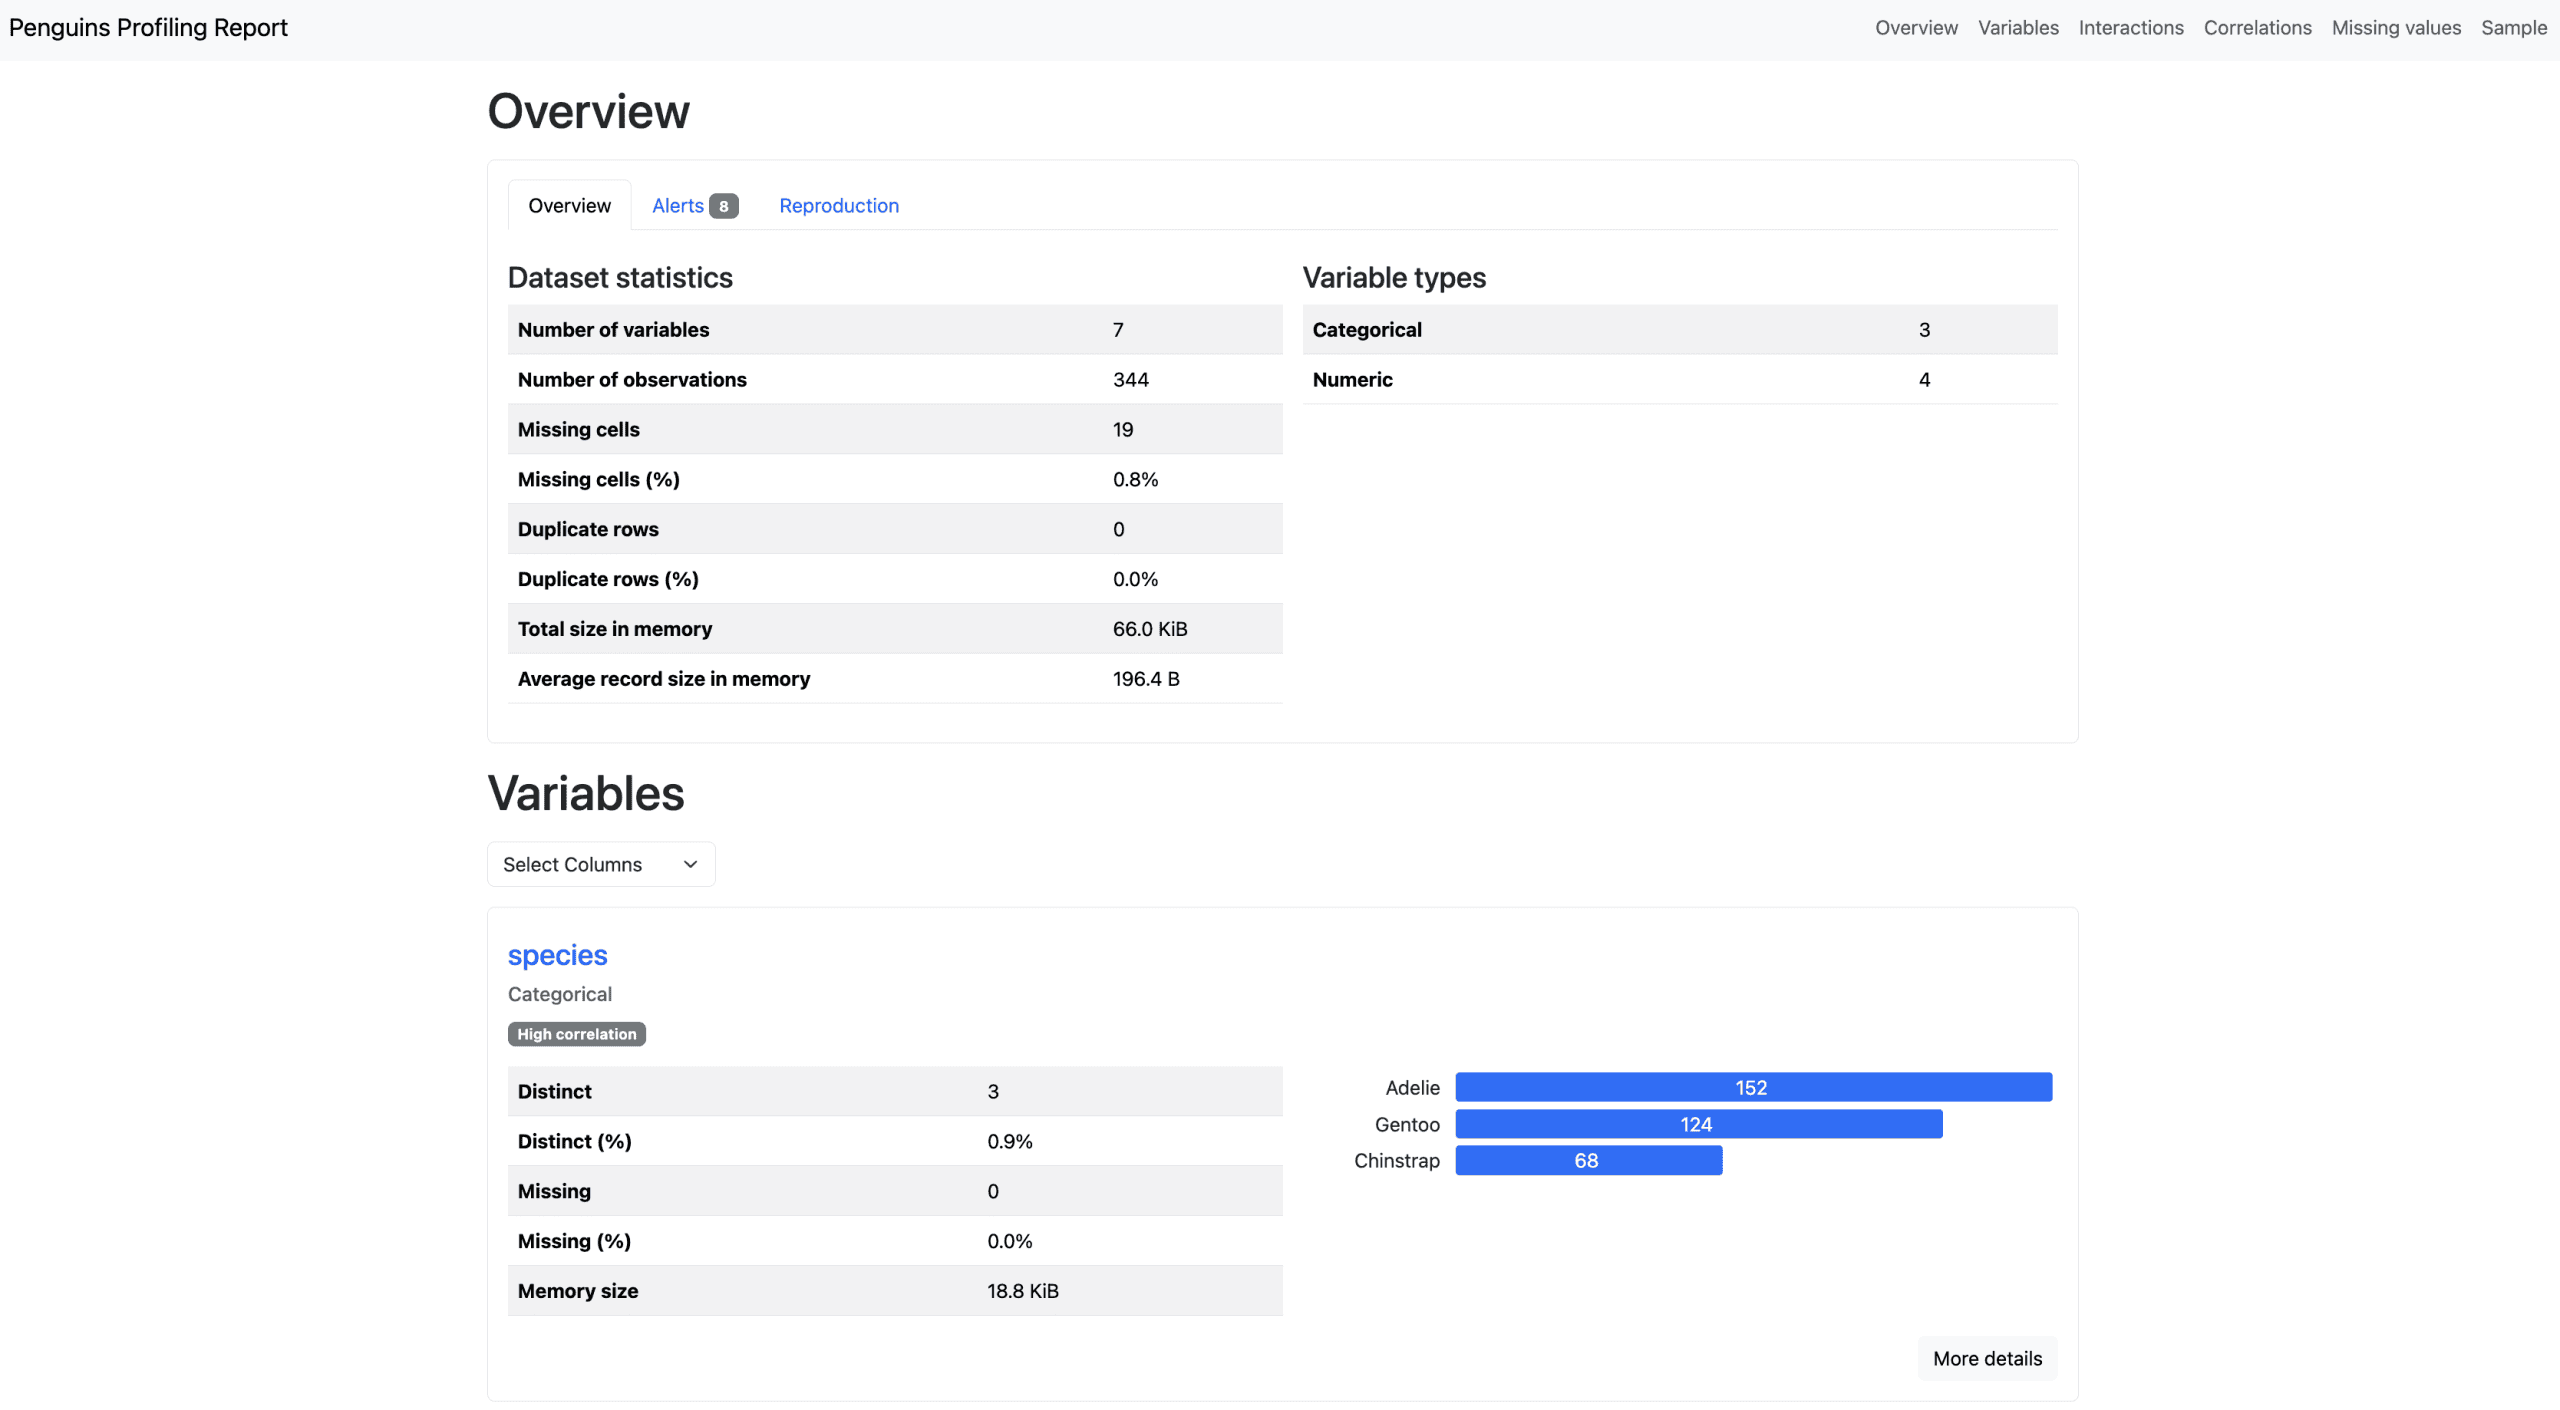The width and height of the screenshot is (2560, 1410).
Task: Jump to the Sample section
Action: point(2514,28)
